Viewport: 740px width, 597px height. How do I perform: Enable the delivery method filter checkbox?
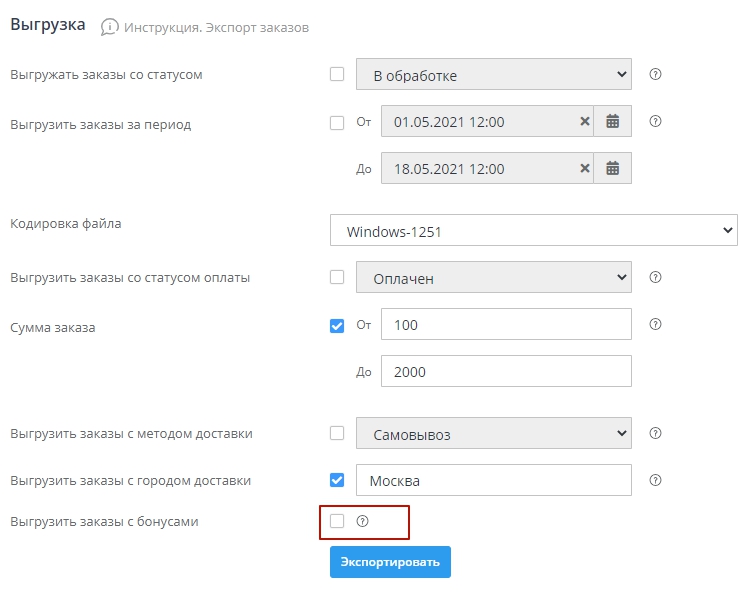tap(337, 433)
